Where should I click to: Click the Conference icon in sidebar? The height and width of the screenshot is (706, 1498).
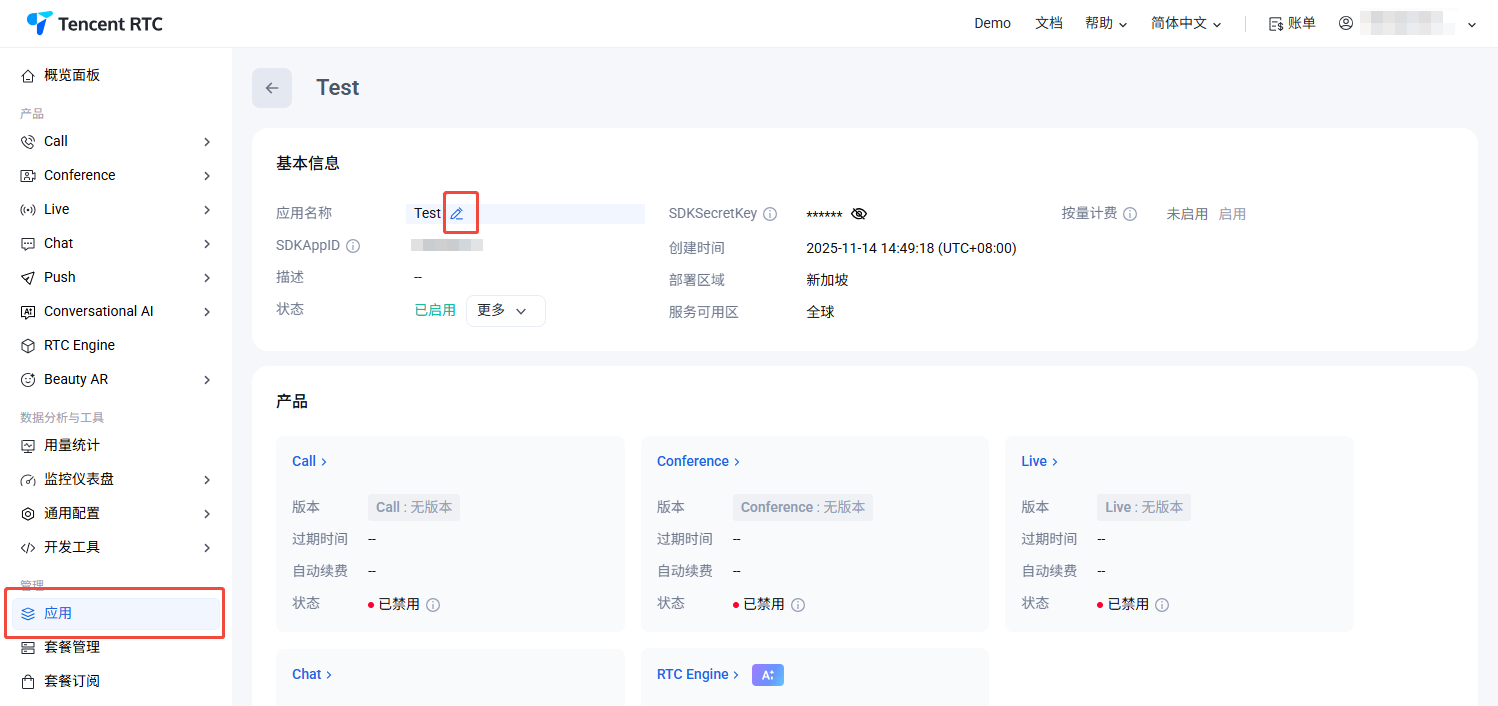pos(28,176)
